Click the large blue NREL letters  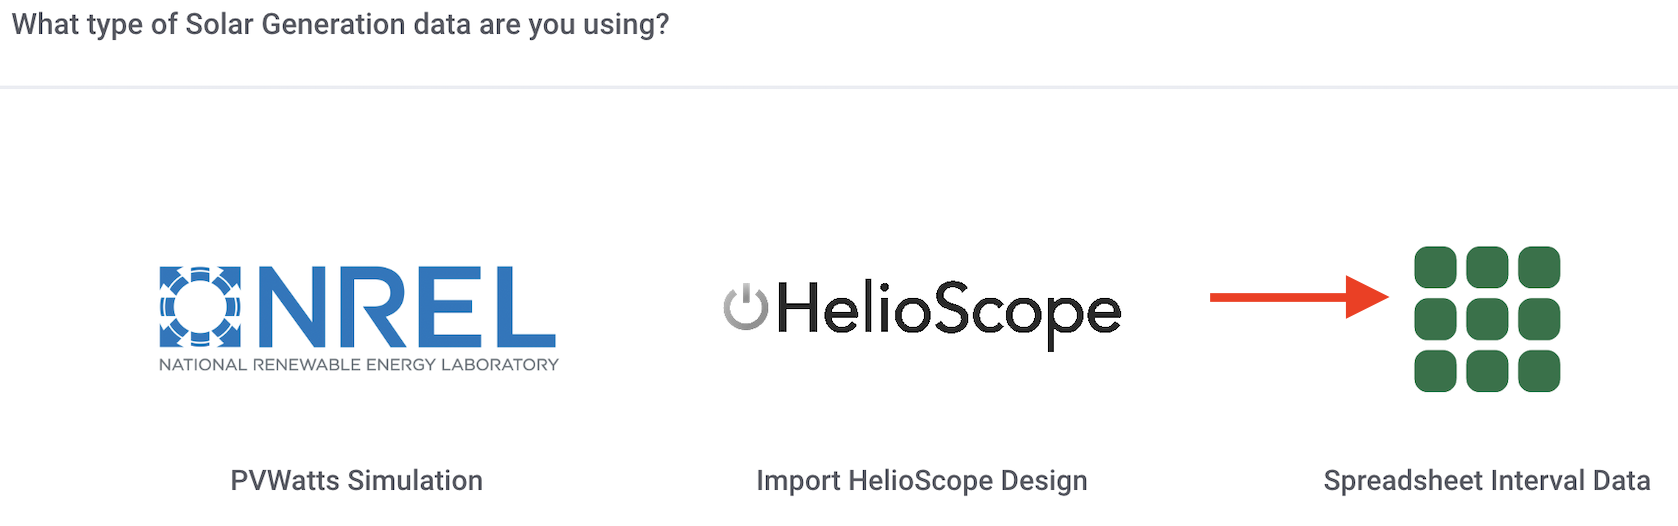(x=407, y=306)
